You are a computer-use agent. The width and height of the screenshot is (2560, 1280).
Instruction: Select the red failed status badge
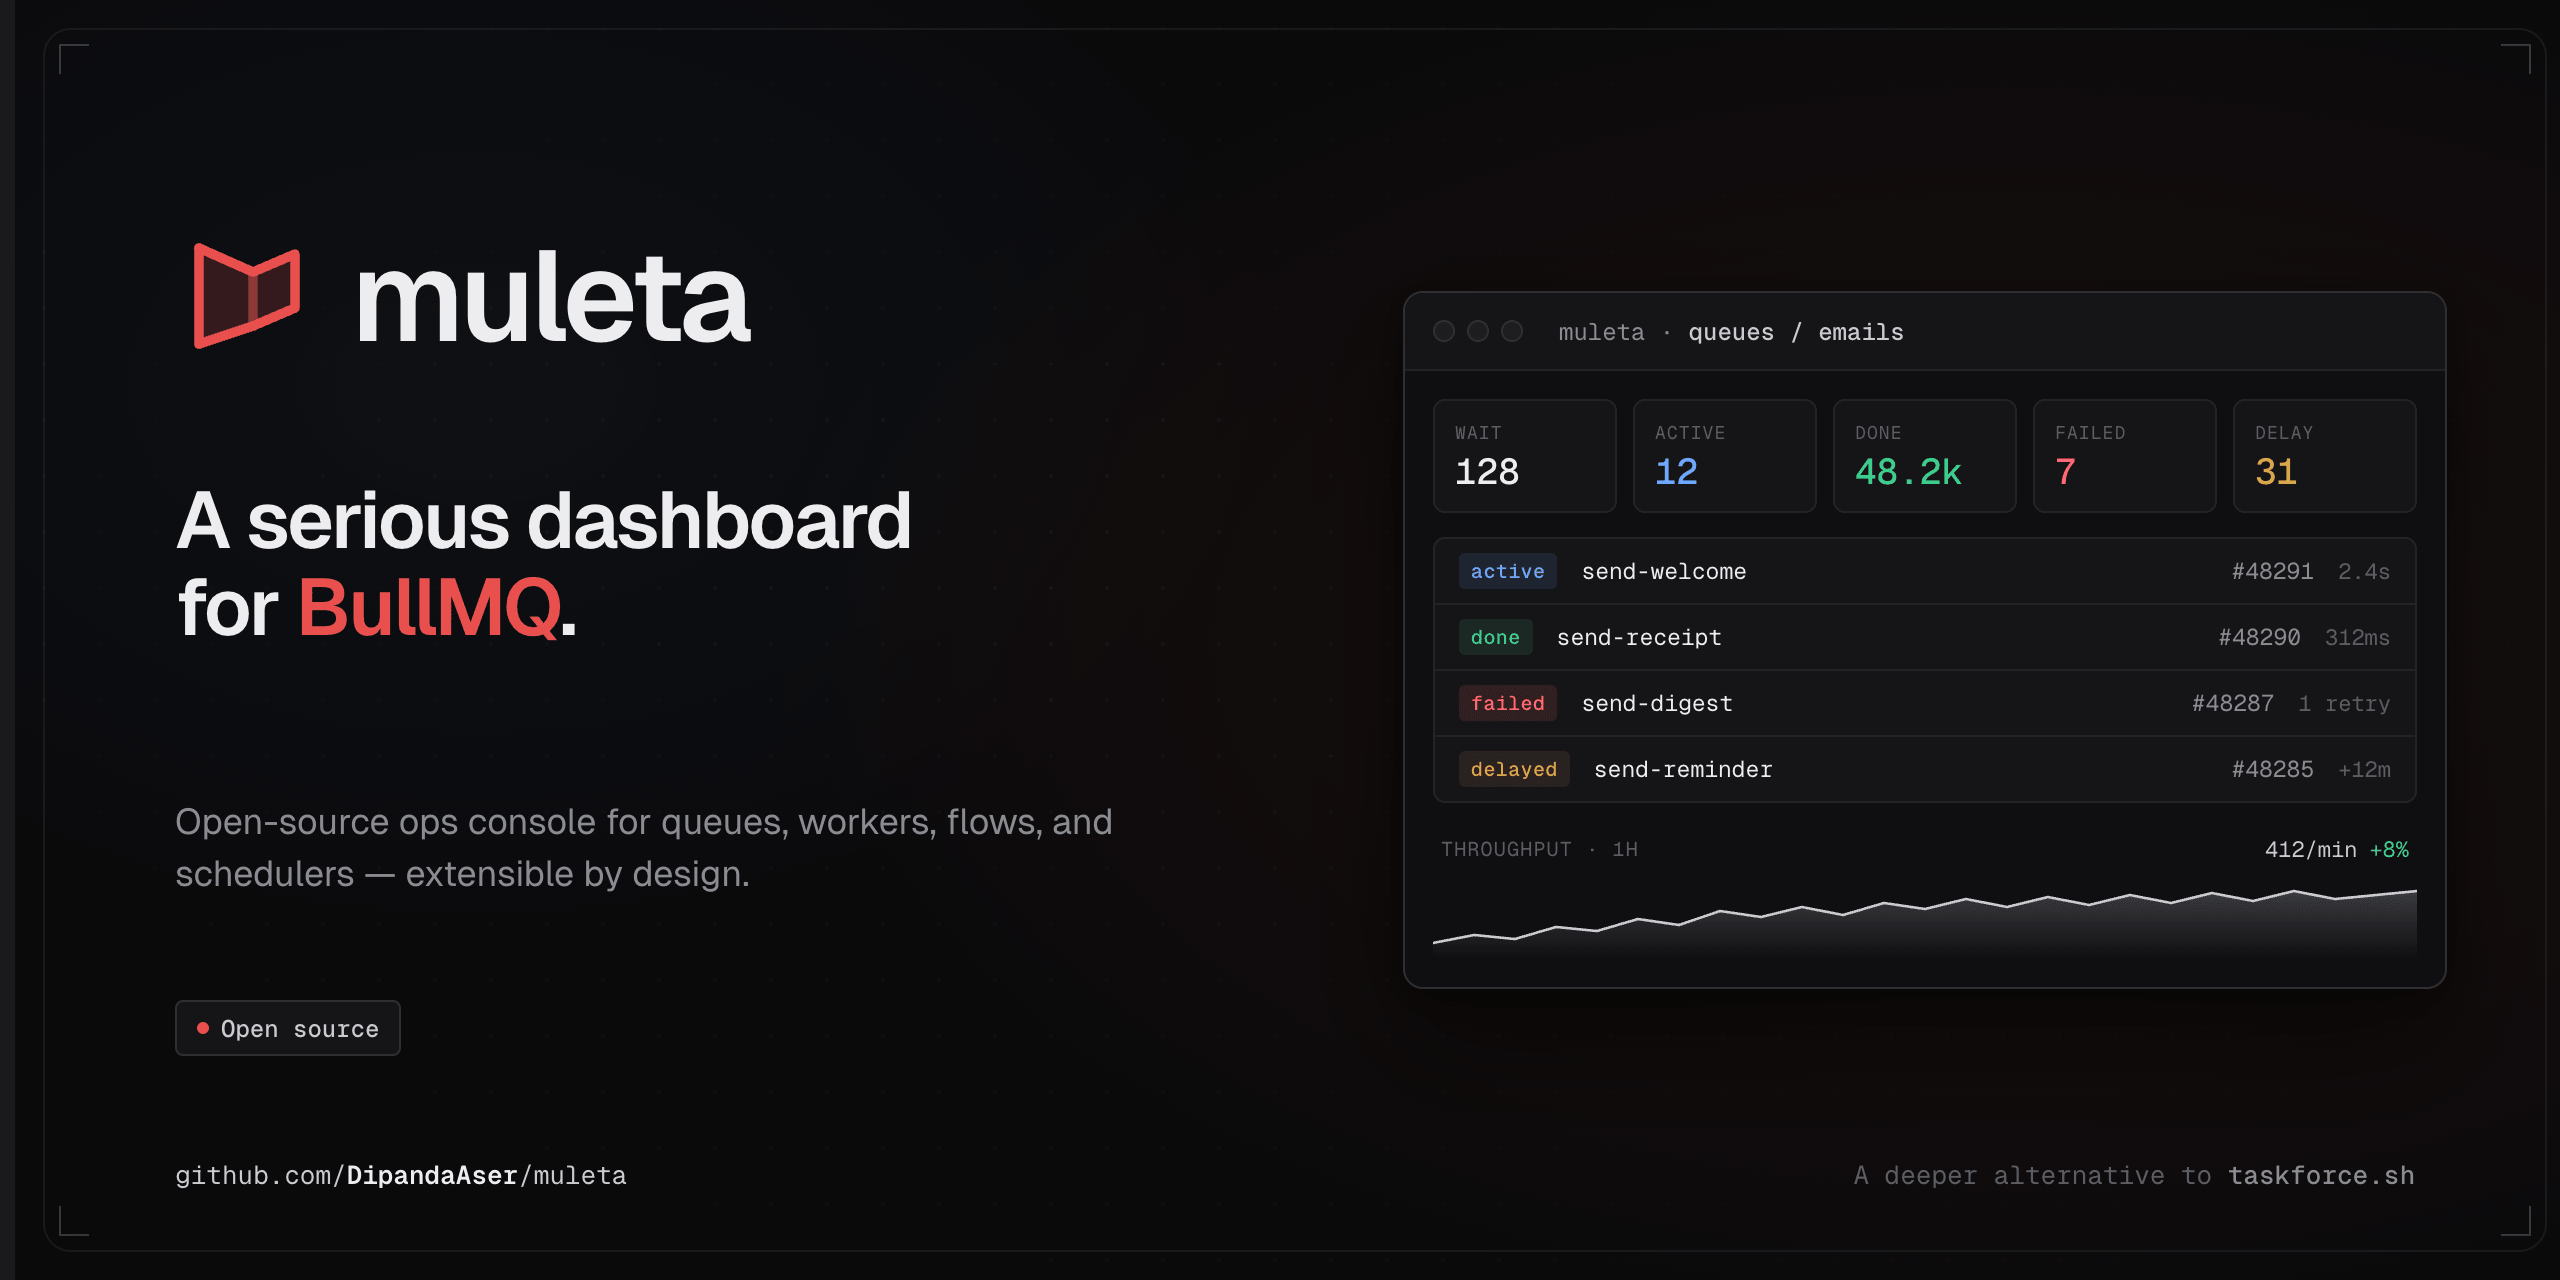tap(1507, 703)
